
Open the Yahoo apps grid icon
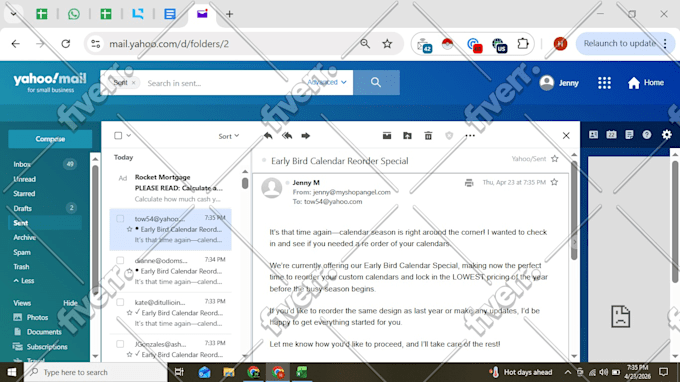point(604,83)
